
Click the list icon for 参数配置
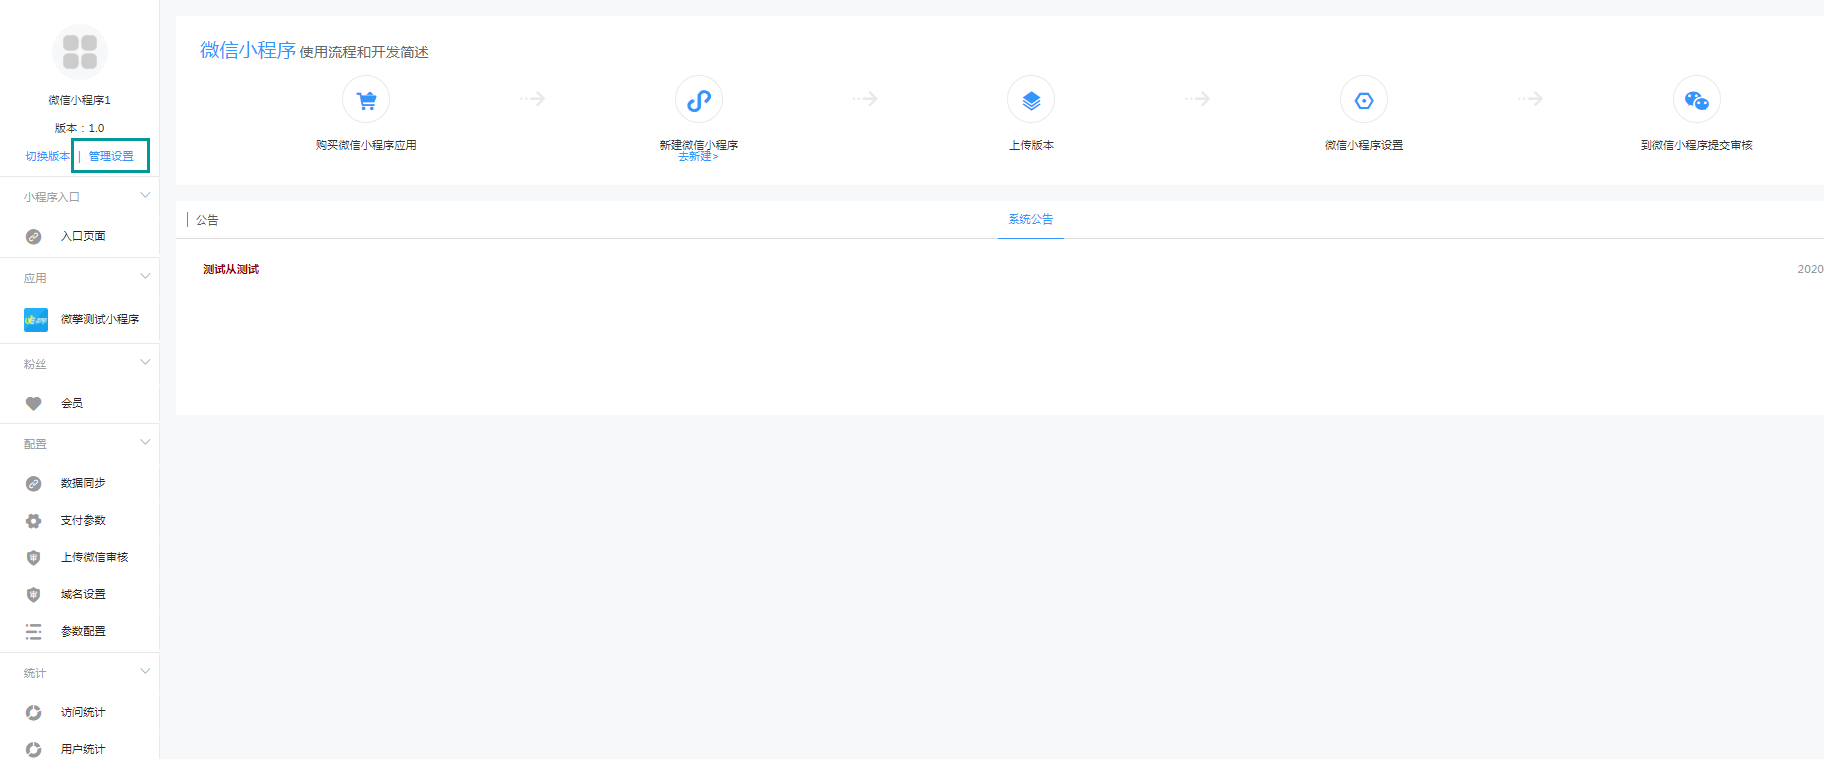(x=33, y=632)
